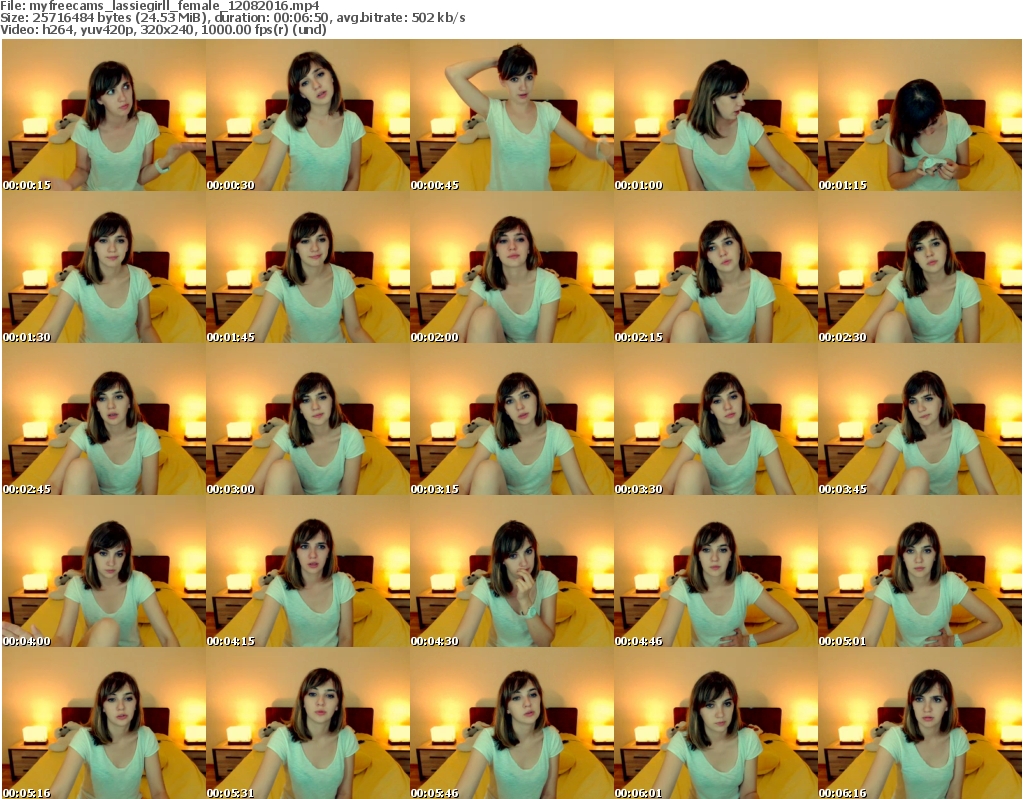This screenshot has width=1024, height=799.
Task: Pick the 00:03:30 frame
Action: click(x=716, y=419)
